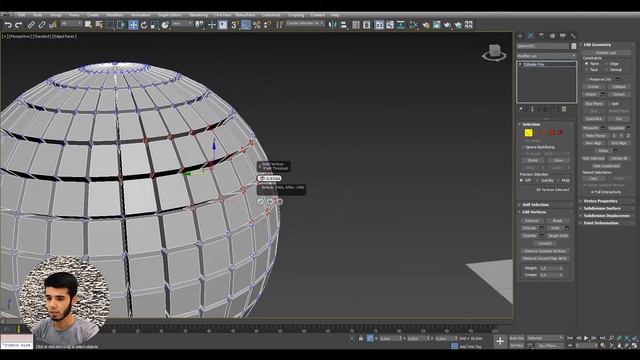Toggle the Angle Snap icon
The image size is (640, 360).
point(245,25)
